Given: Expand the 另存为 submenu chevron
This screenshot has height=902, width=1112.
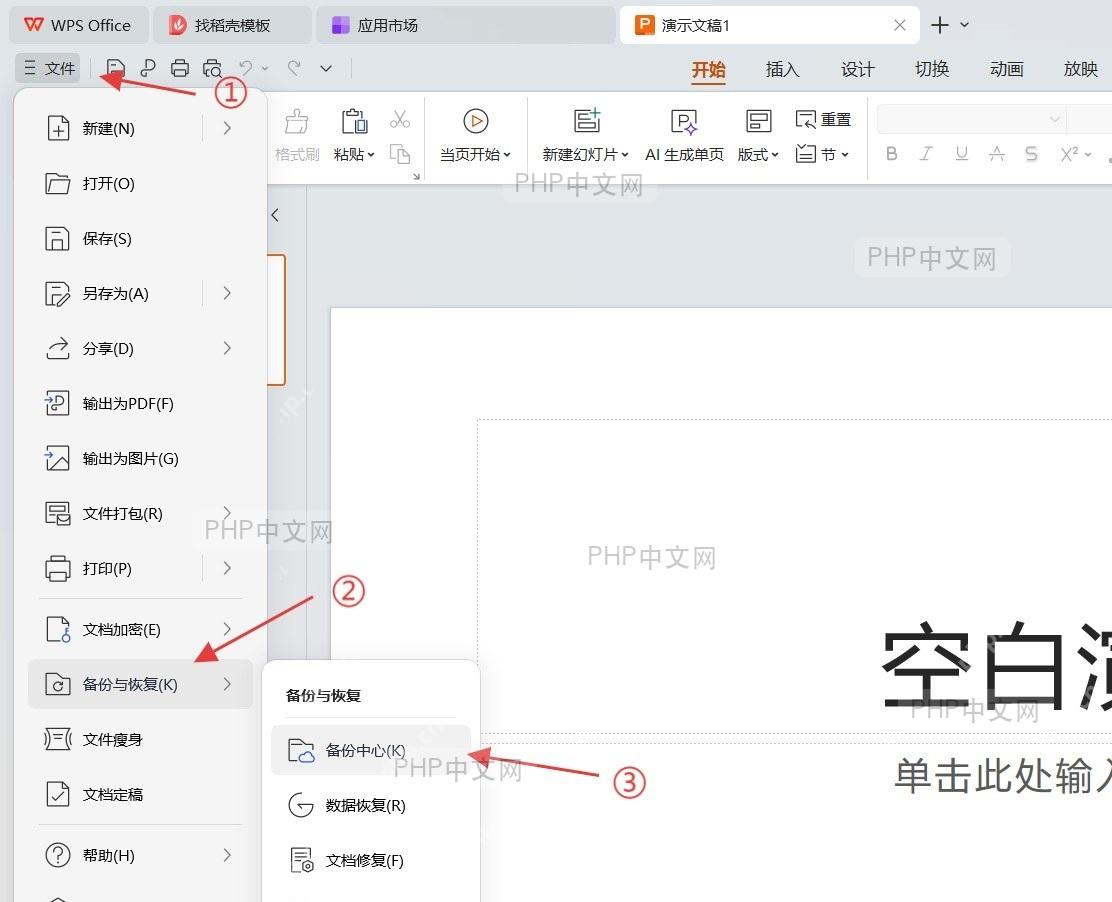Looking at the screenshot, I should coord(227,294).
